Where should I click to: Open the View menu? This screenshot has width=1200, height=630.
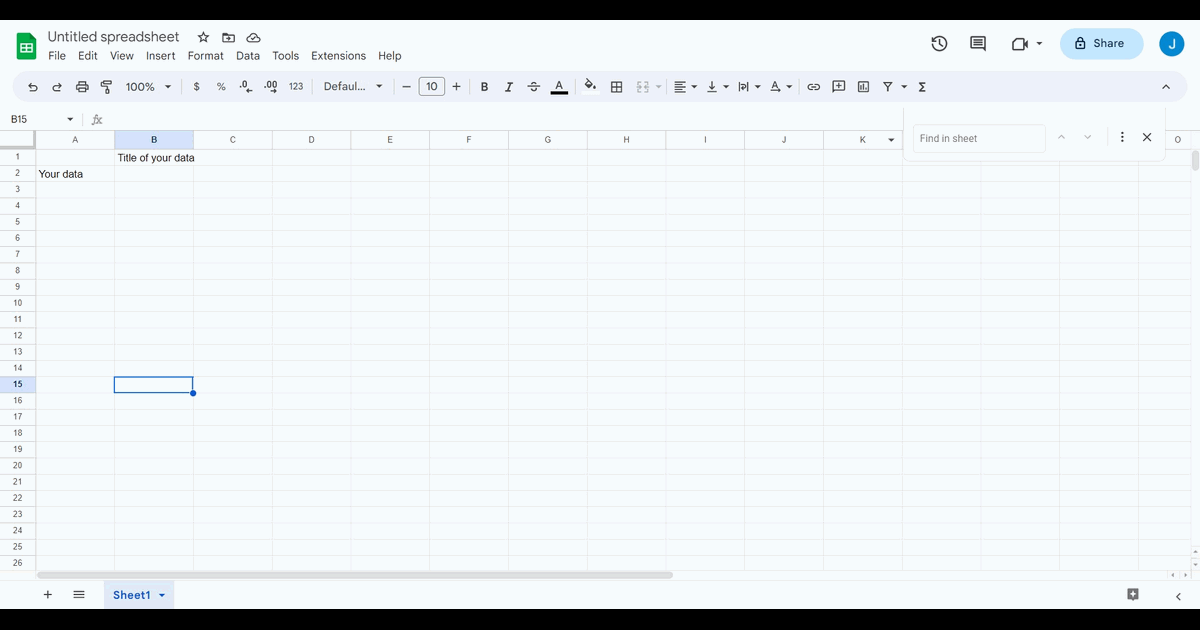pos(122,56)
